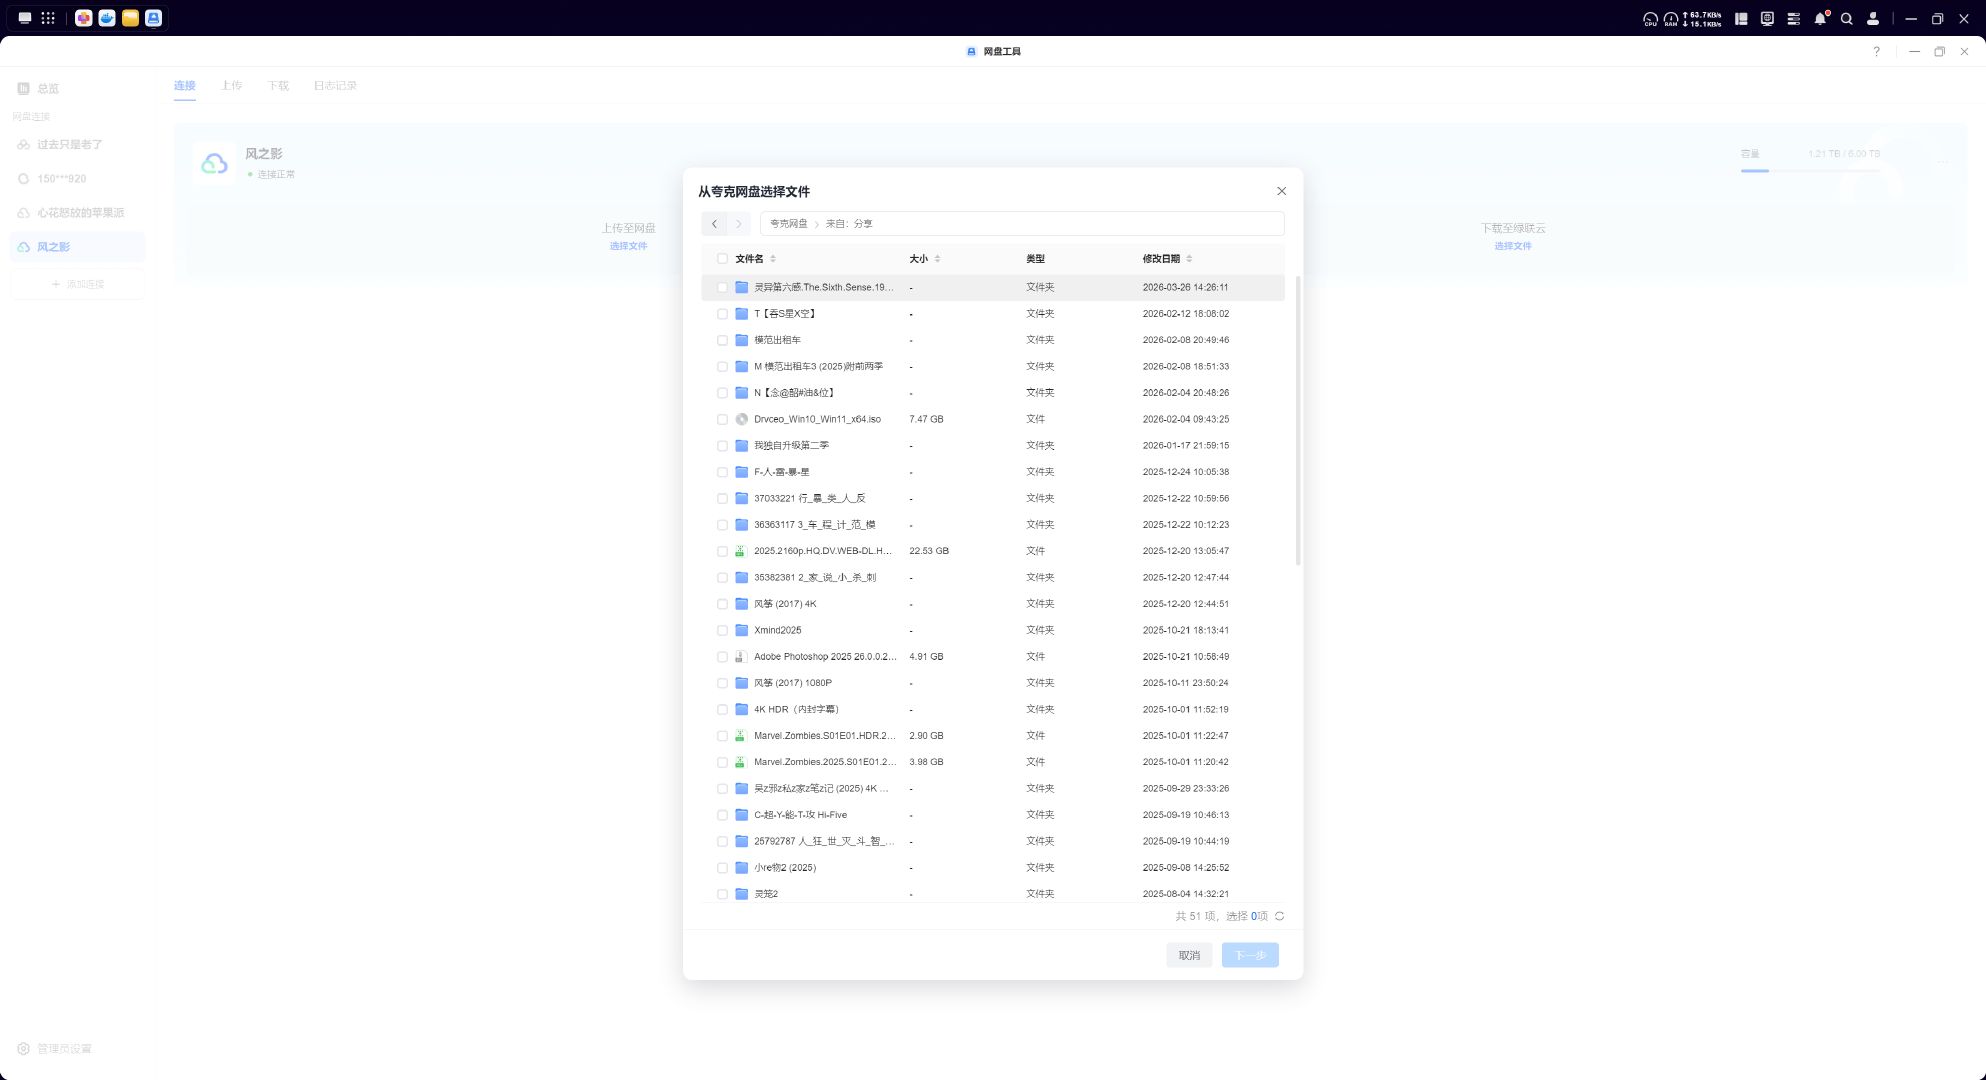The height and width of the screenshot is (1080, 1986).
Task: Select 150***920 connection in sidebar
Action: pyautogui.click(x=77, y=179)
